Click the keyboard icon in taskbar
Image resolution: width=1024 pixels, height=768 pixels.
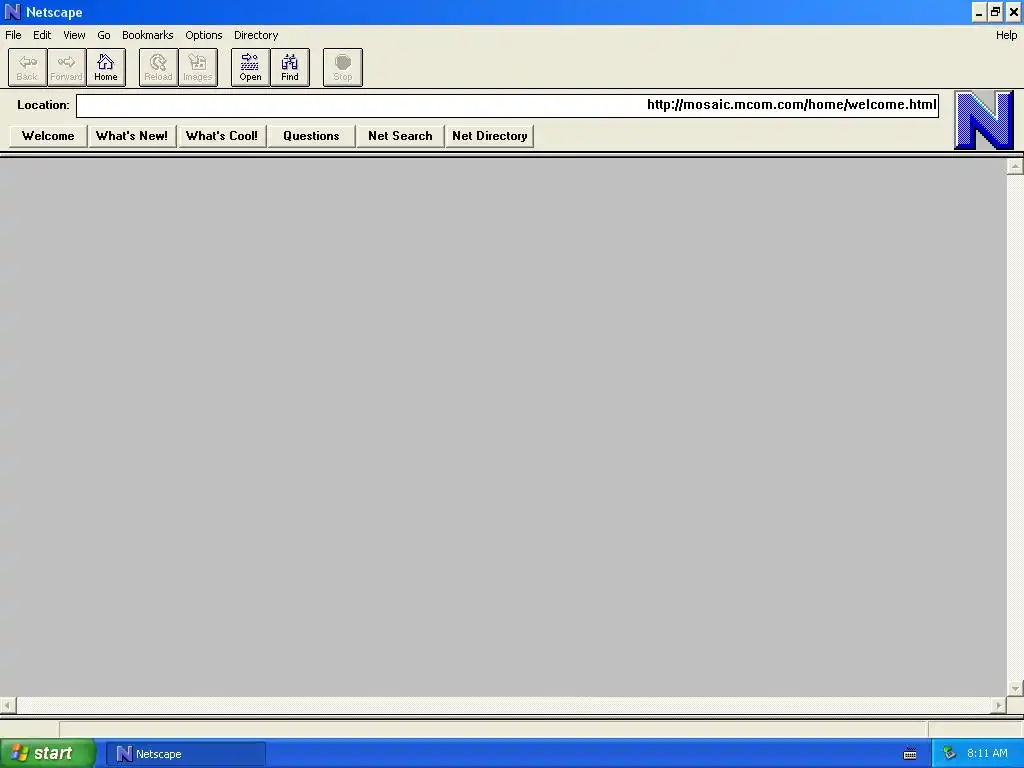[x=910, y=754]
